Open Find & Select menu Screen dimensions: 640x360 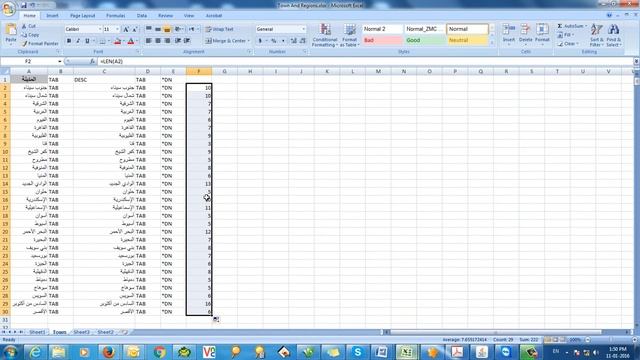pyautogui.click(x=613, y=36)
